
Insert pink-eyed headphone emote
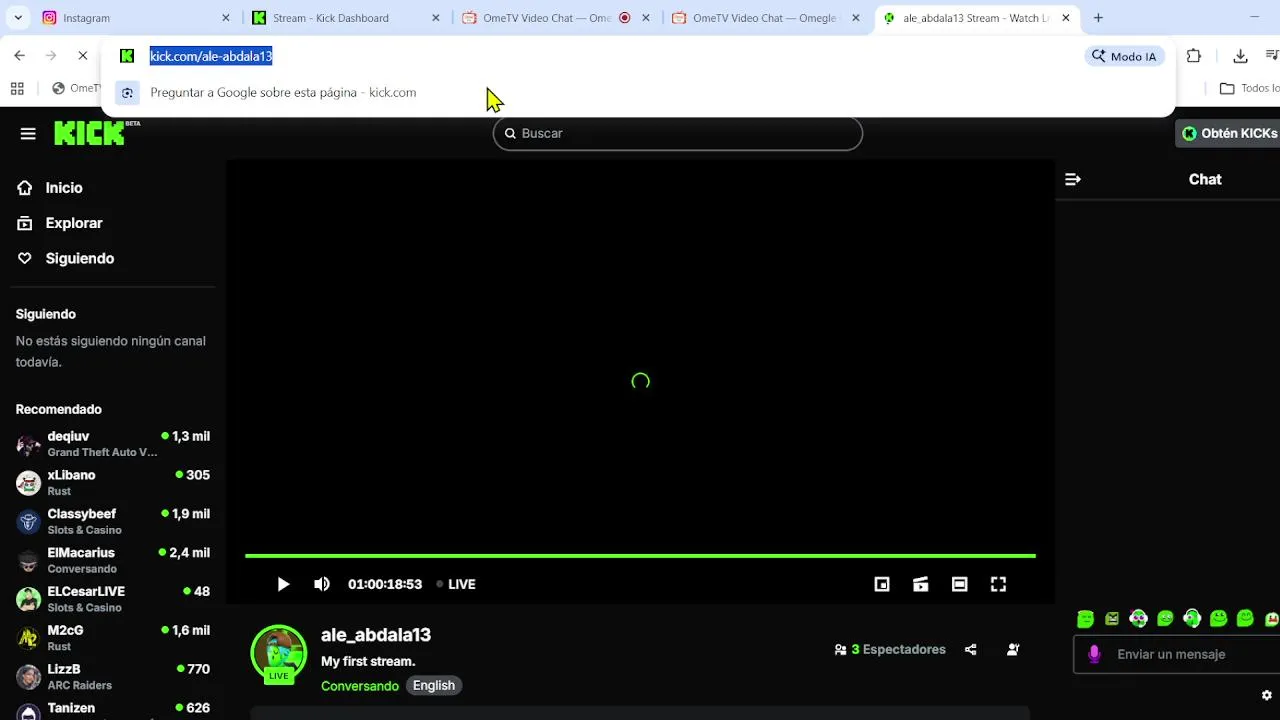[x=1138, y=619]
